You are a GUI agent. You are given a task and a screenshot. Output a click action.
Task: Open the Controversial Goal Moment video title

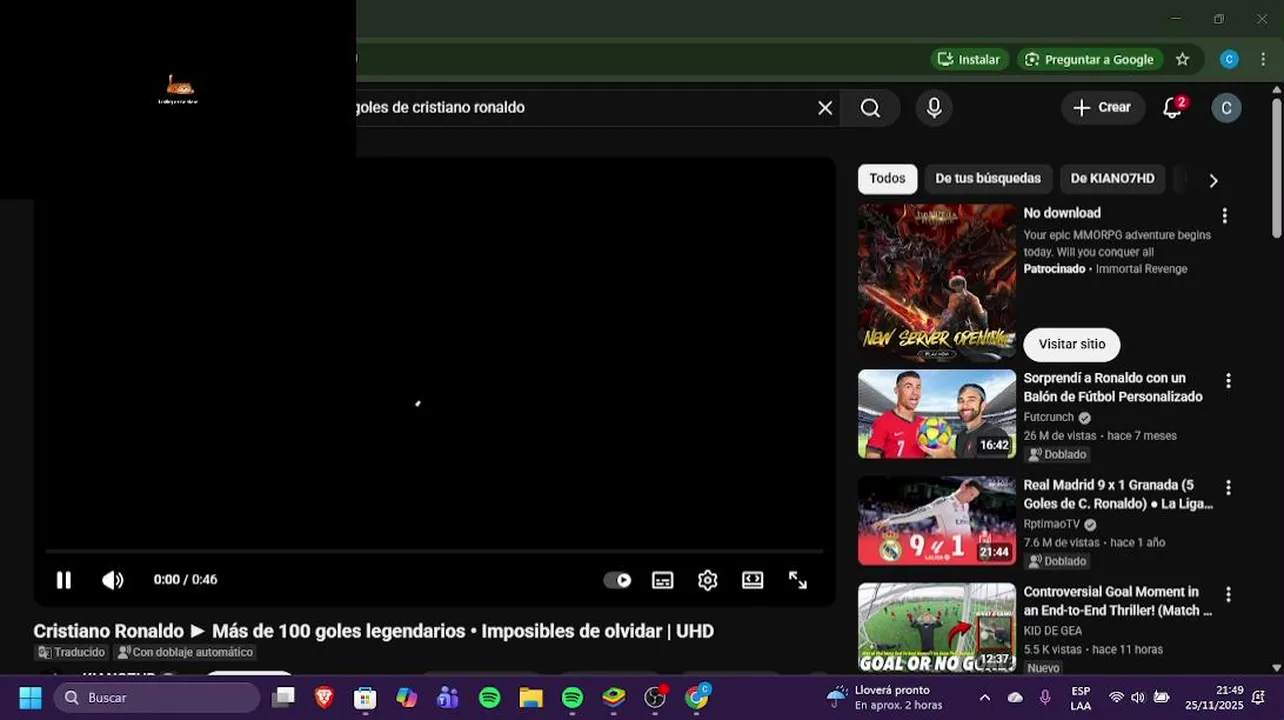(1118, 602)
